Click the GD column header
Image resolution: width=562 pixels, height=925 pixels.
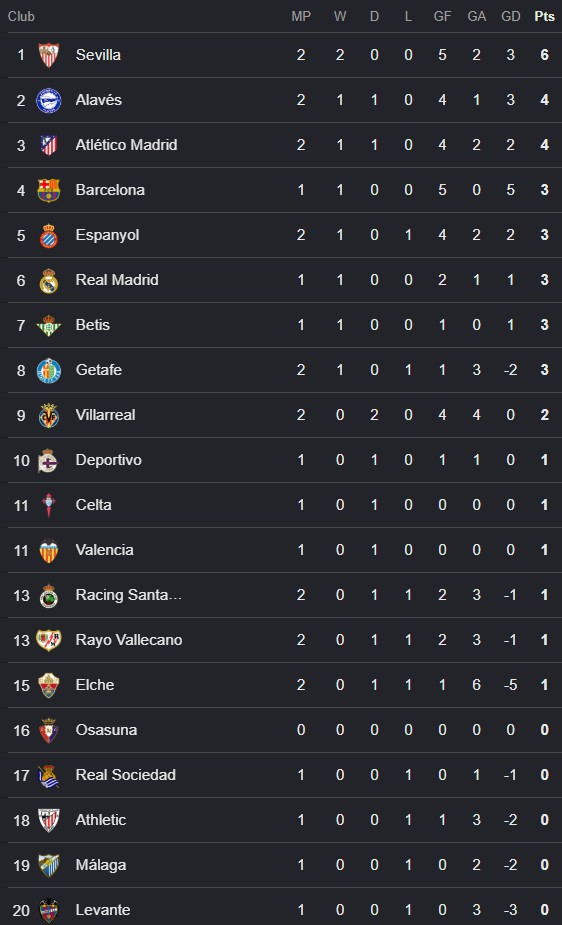(x=511, y=17)
